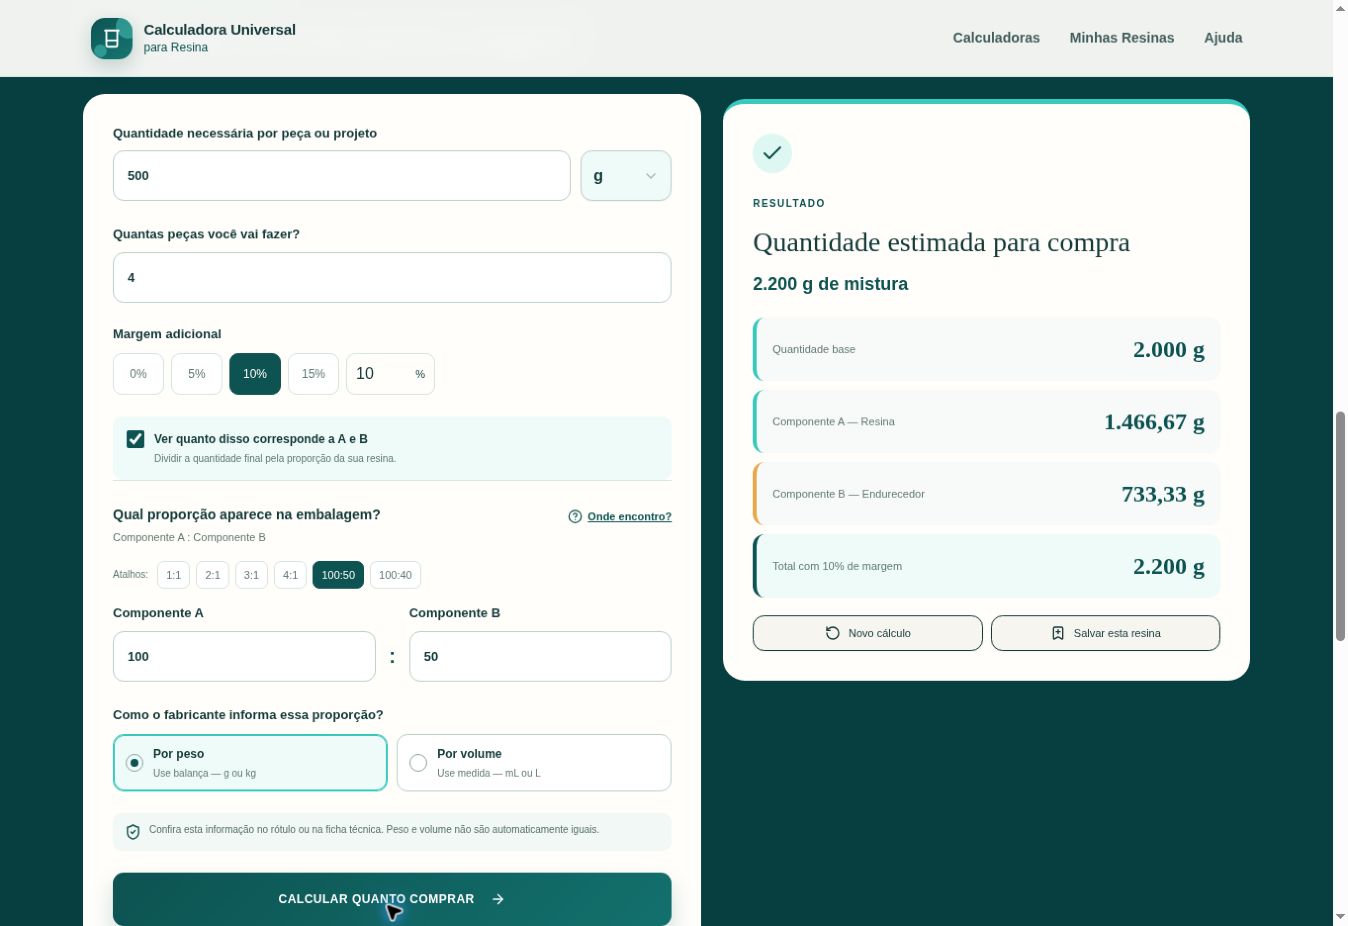The width and height of the screenshot is (1348, 926).
Task: Click the 'Quantidade base' result row
Action: pyautogui.click(x=986, y=349)
